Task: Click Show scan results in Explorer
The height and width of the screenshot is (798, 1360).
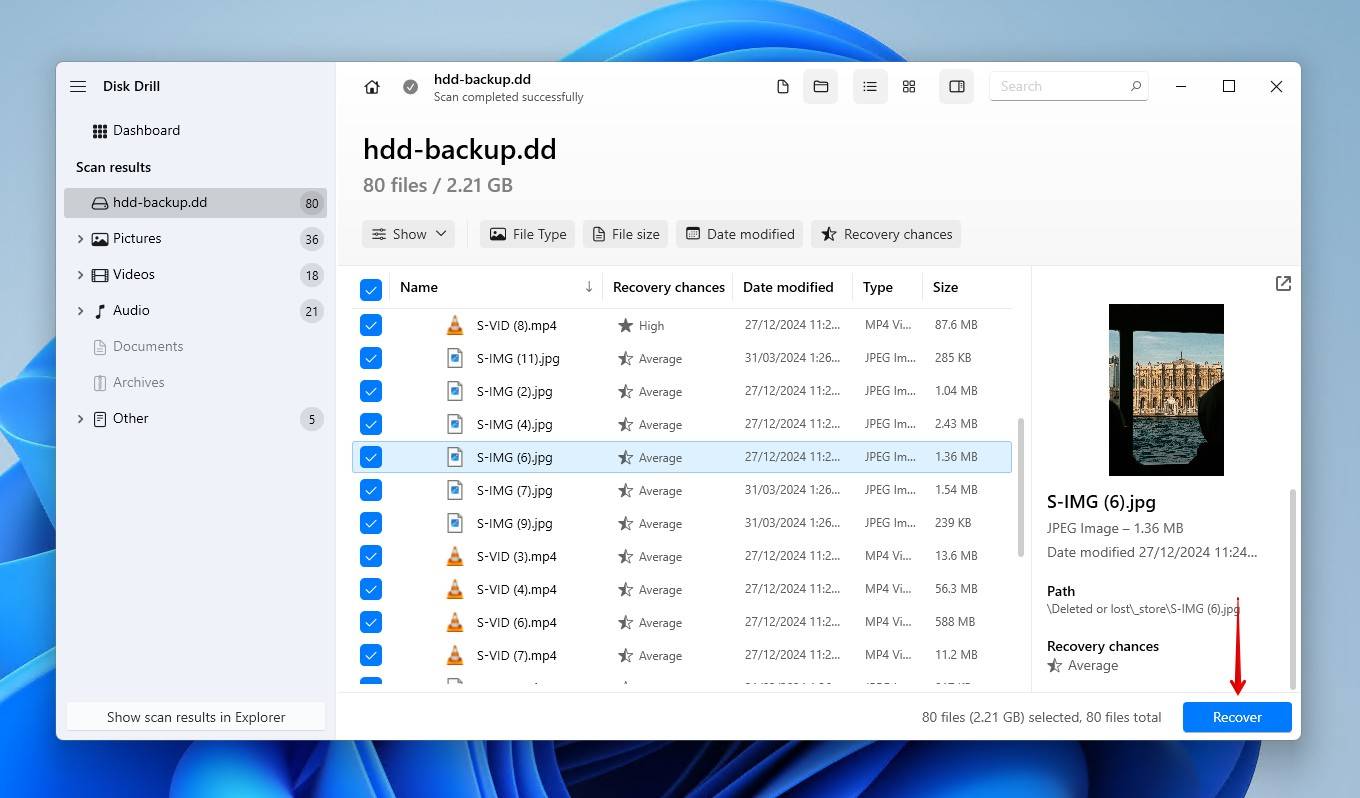Action: (196, 717)
